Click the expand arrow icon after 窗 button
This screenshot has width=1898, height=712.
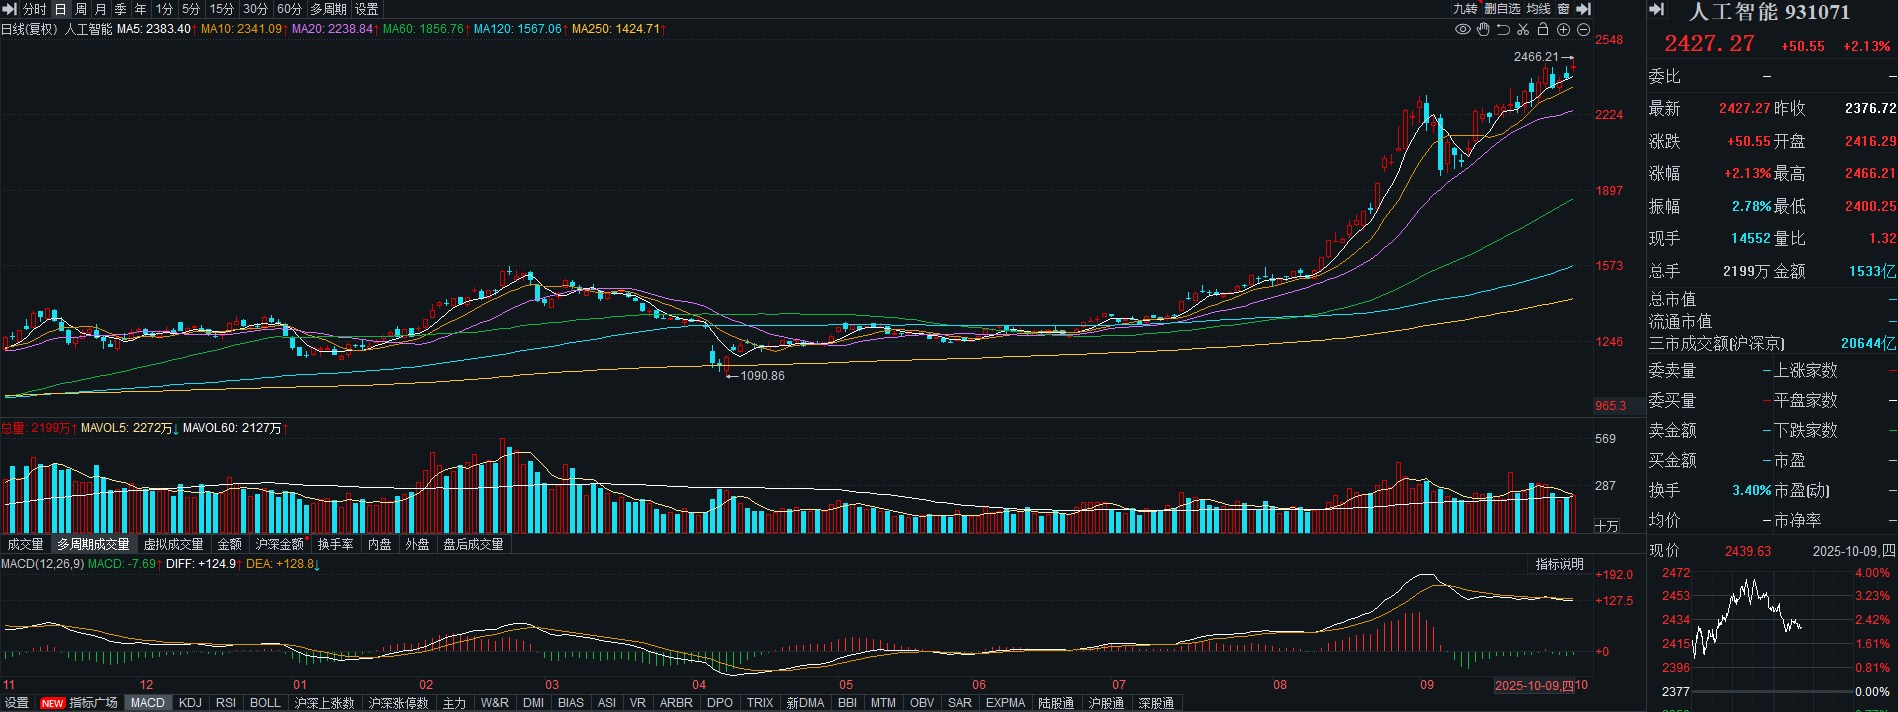point(1583,9)
